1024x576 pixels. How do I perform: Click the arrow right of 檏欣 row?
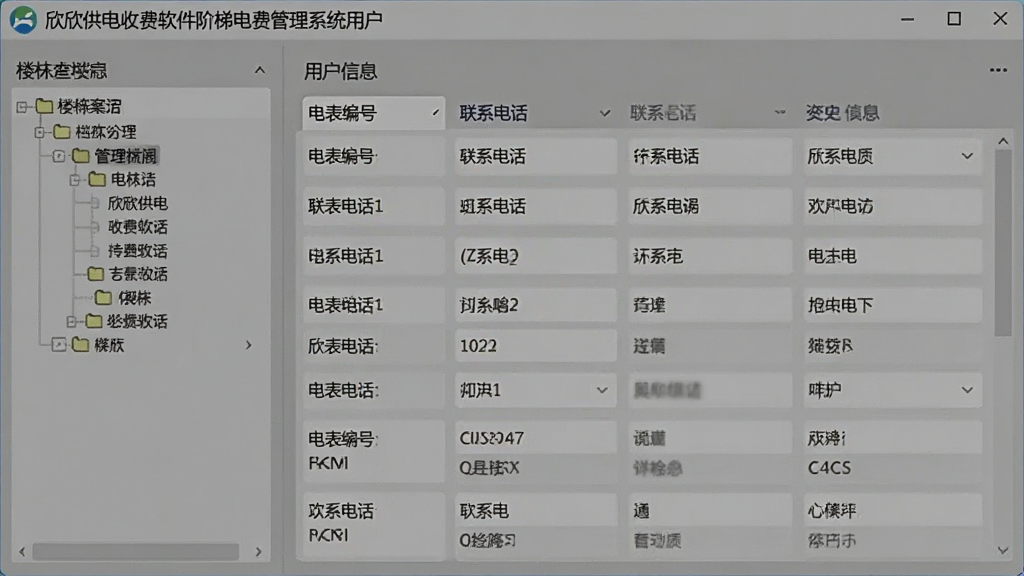[x=249, y=345]
